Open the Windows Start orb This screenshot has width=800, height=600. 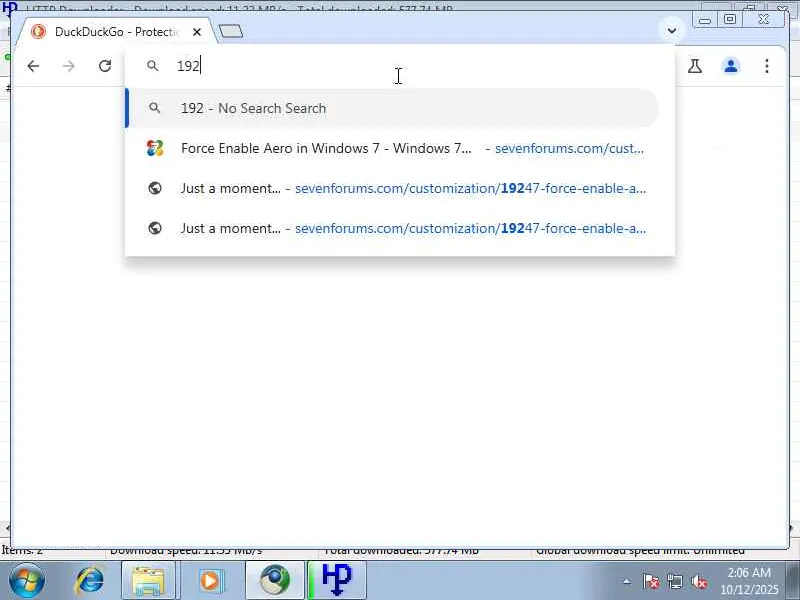coord(26,580)
